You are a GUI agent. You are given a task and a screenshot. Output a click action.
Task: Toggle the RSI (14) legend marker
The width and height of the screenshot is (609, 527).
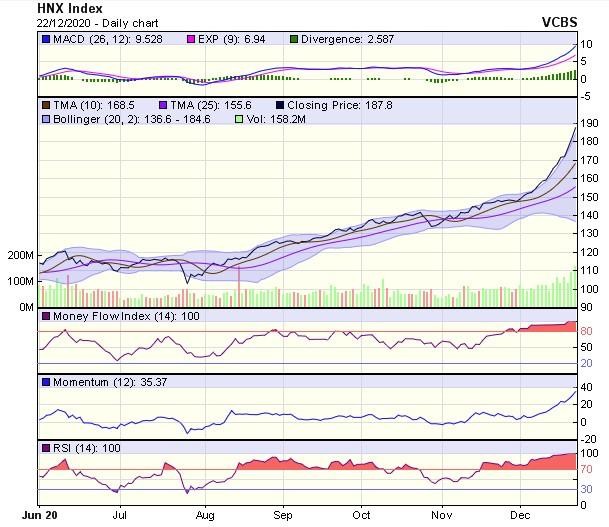[46, 448]
